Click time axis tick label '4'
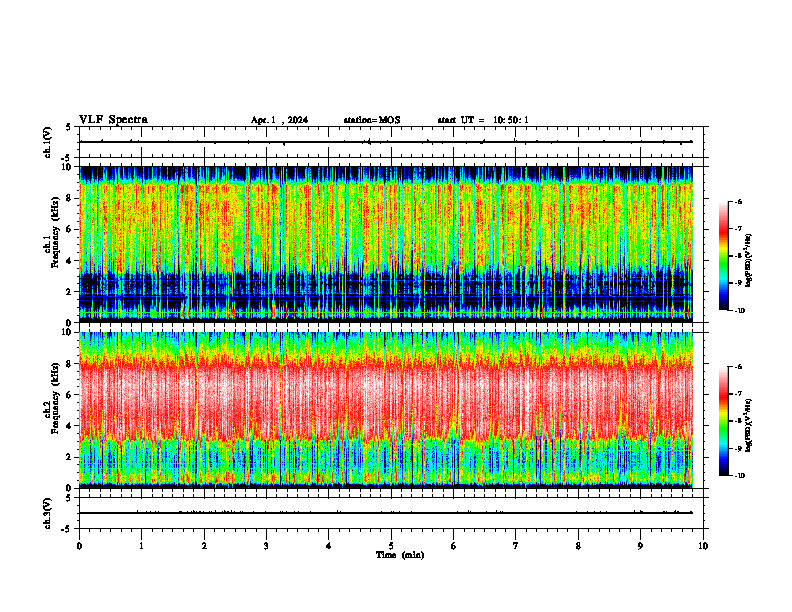This screenshot has width=792, height=612. (329, 546)
